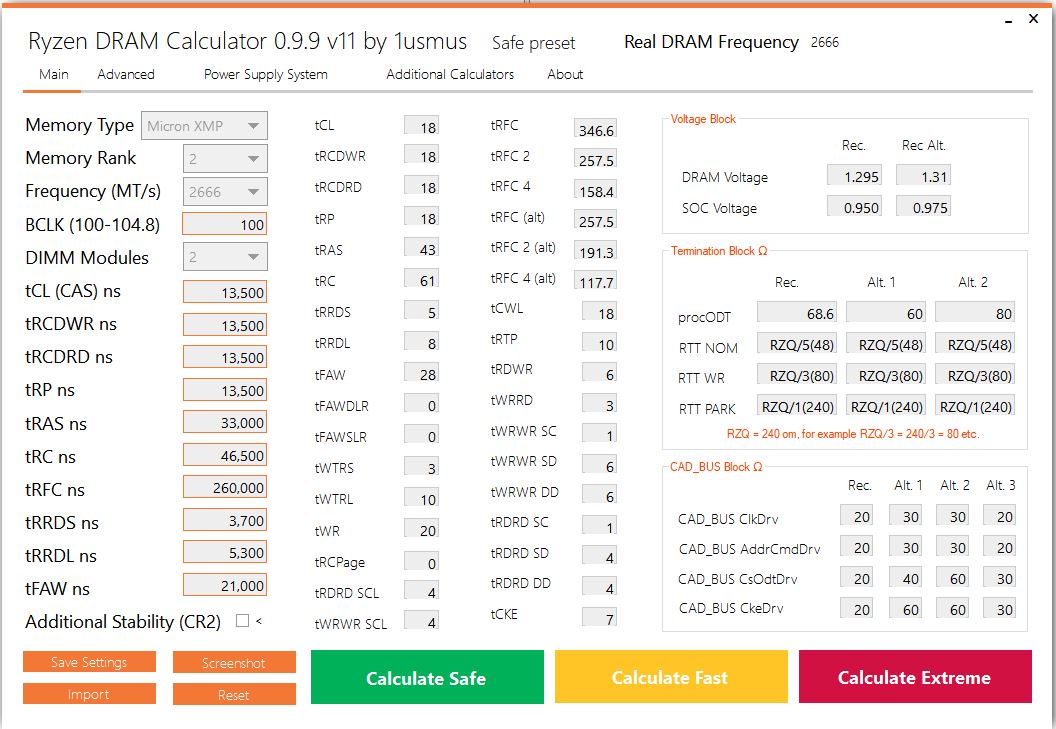Image resolution: width=1056 pixels, height=729 pixels.
Task: Click the CAD_BUS CsOdtDrv Alt. 1 value 40
Action: click(905, 578)
